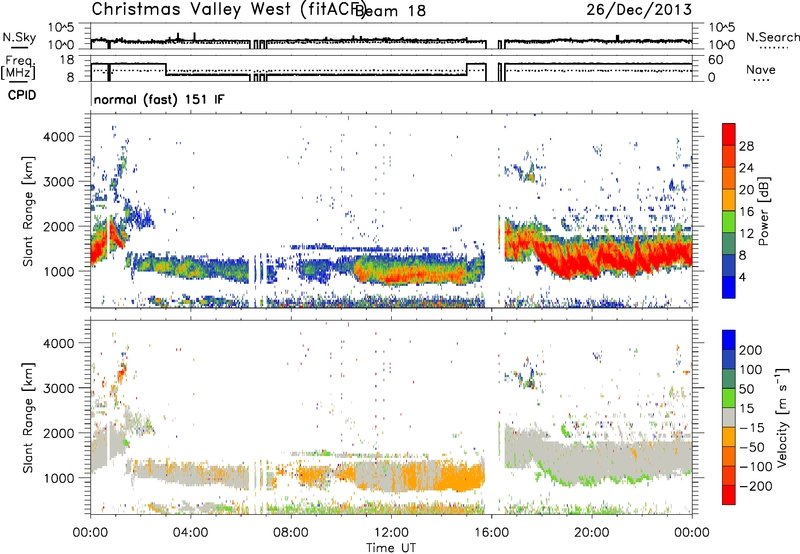Click "4000" on the power panel axis
Viewport: 800px width, 554px height.
pos(58,137)
